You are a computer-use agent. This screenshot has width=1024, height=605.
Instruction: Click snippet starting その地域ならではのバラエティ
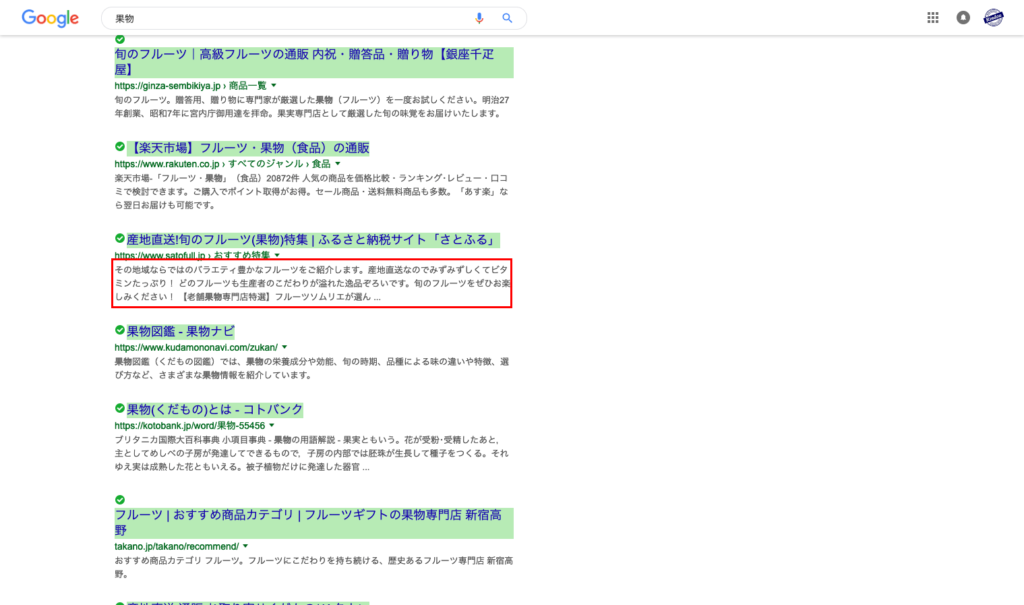click(x=312, y=283)
